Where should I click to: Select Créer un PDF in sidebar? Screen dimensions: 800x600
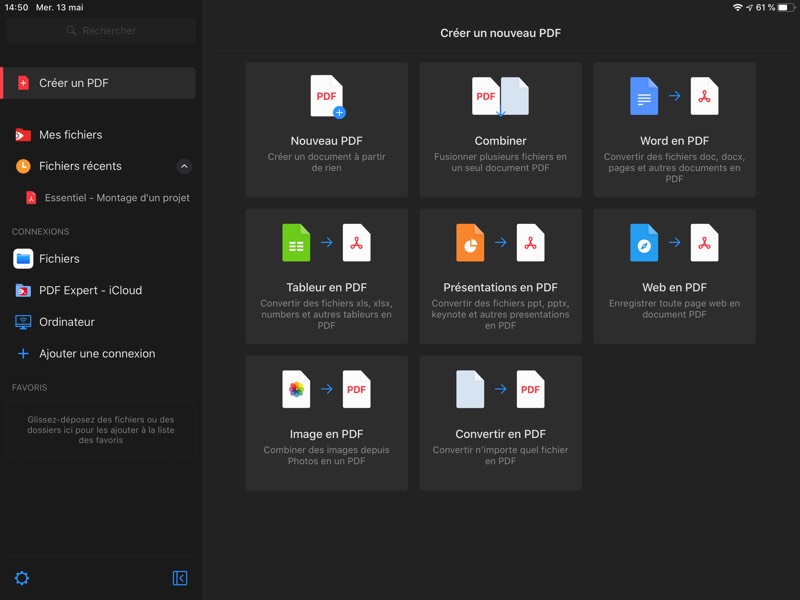coord(99,83)
